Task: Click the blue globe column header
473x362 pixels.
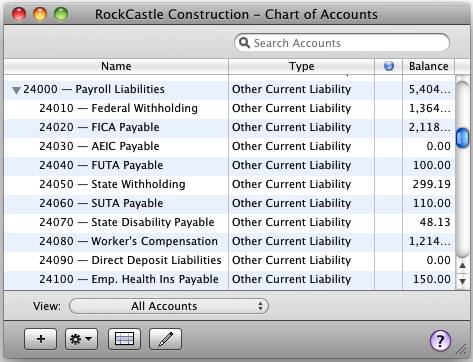Action: coord(389,66)
